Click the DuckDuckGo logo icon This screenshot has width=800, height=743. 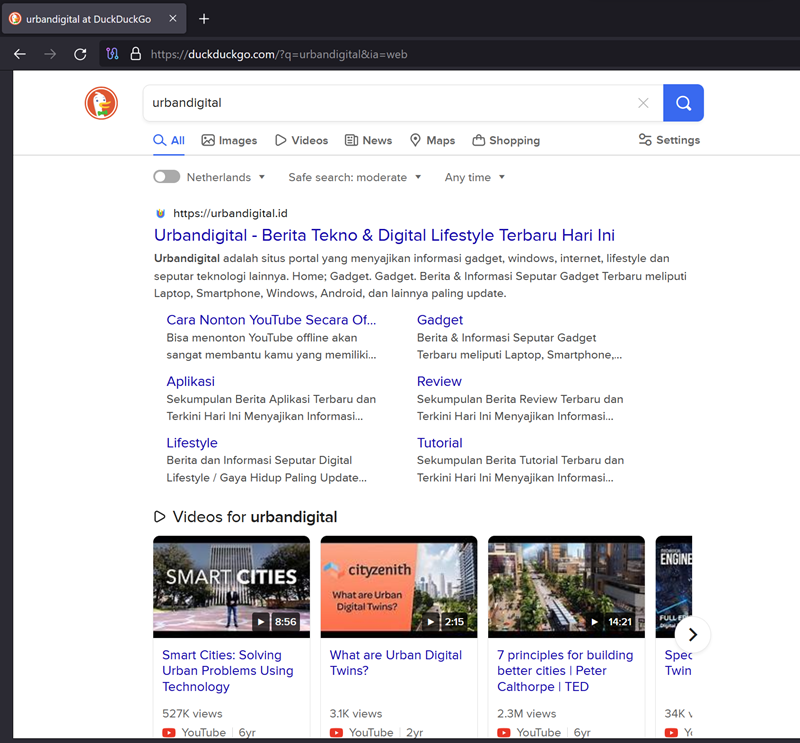(x=101, y=103)
